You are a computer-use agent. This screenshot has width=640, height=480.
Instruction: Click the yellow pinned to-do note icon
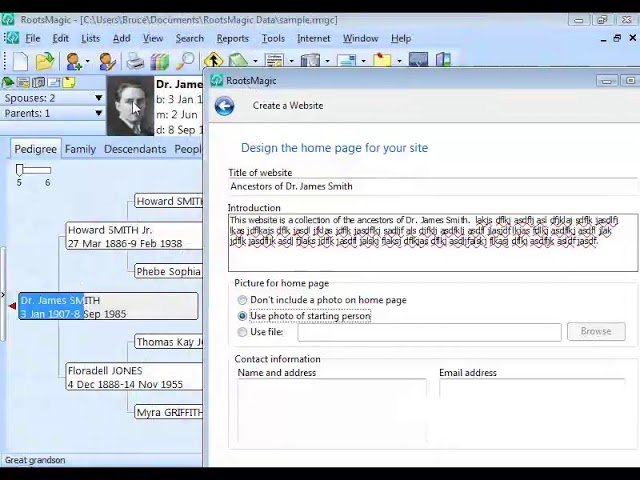coord(382,60)
